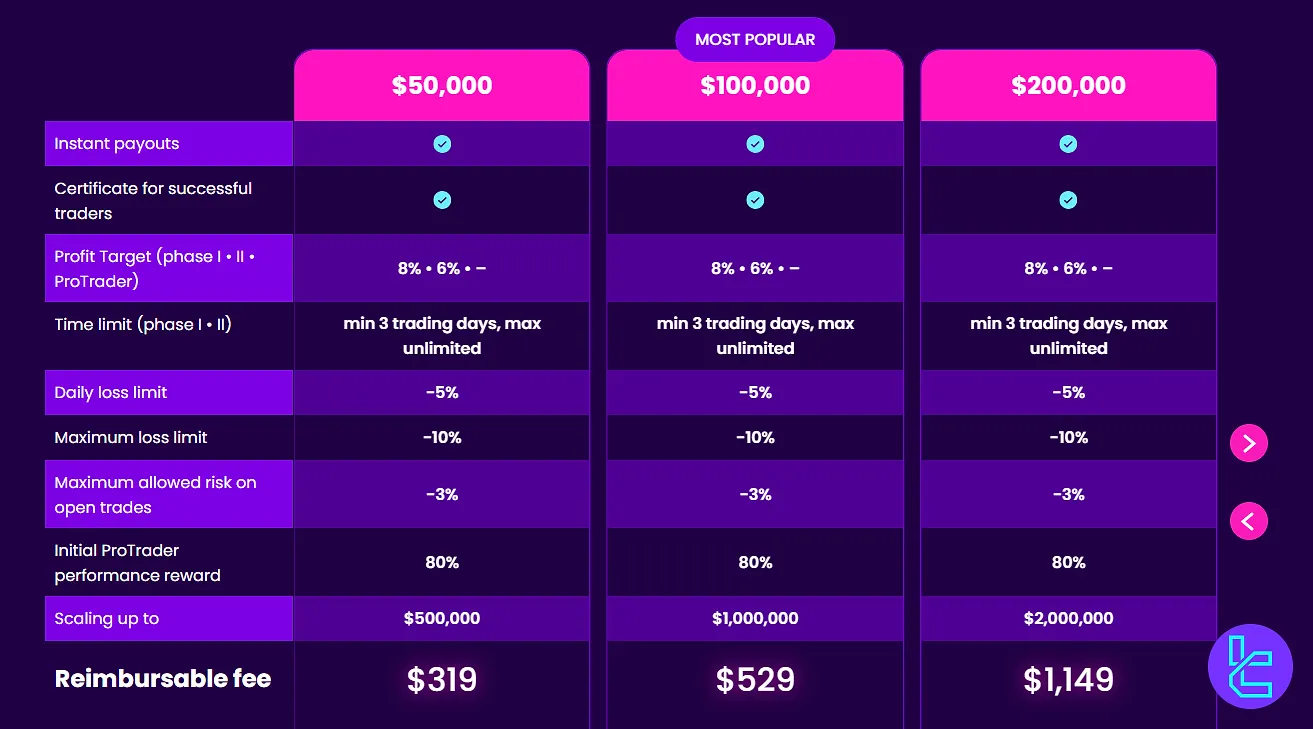Click the Instant payouts checkmark under $100,000

(755, 143)
